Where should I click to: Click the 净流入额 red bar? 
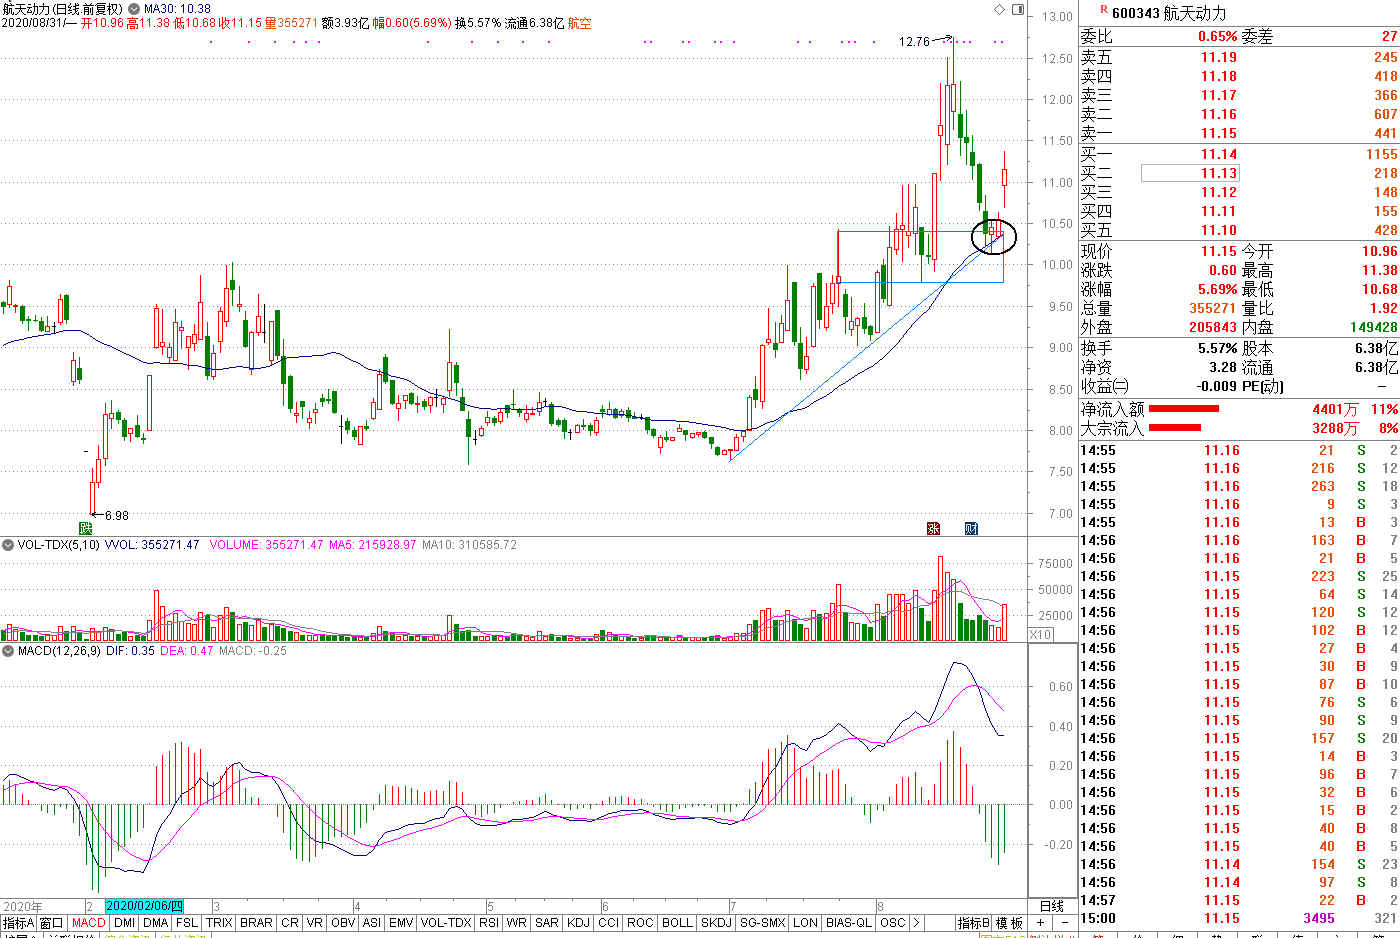[x=1184, y=408]
